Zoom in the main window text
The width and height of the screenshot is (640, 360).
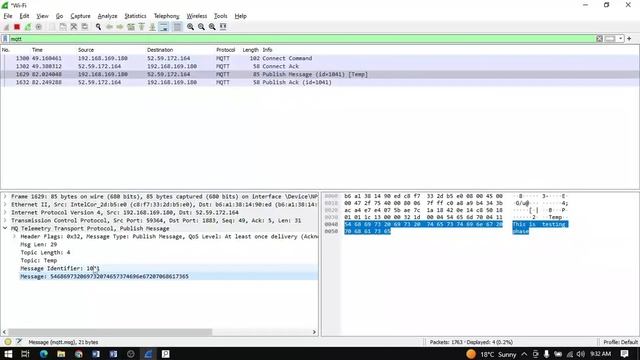point(191,27)
